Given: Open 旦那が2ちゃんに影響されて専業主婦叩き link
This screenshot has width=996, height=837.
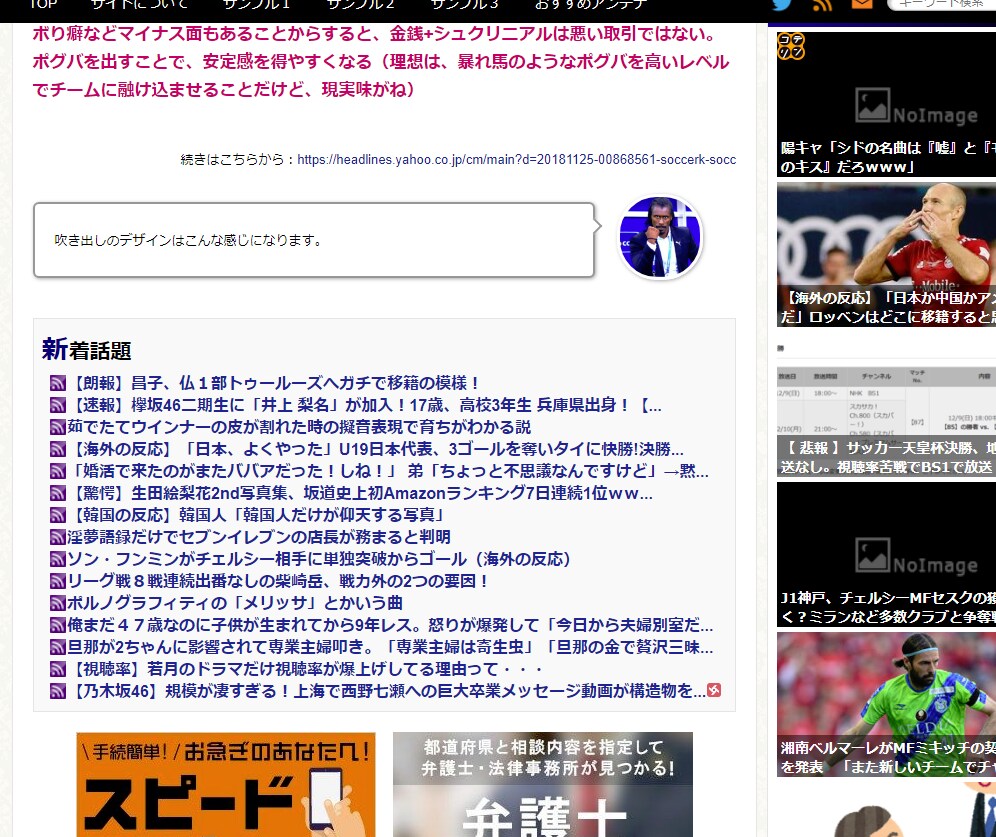Looking at the screenshot, I should (x=391, y=647).
